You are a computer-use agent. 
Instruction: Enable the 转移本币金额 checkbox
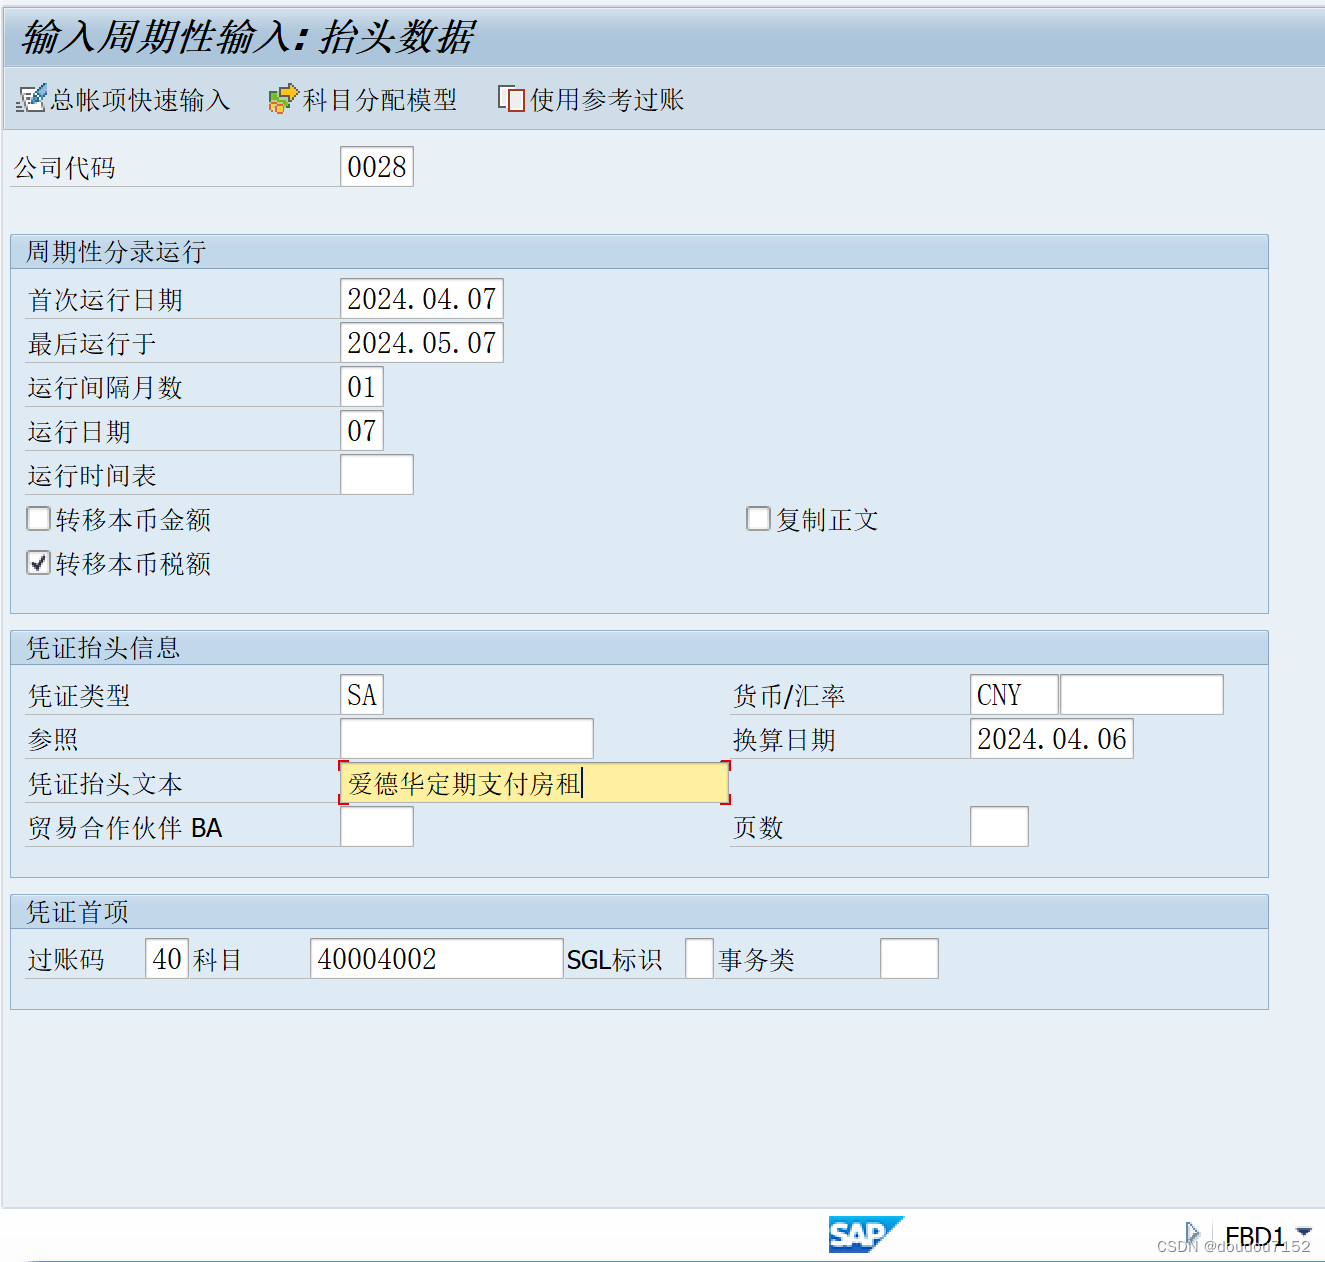[38, 518]
